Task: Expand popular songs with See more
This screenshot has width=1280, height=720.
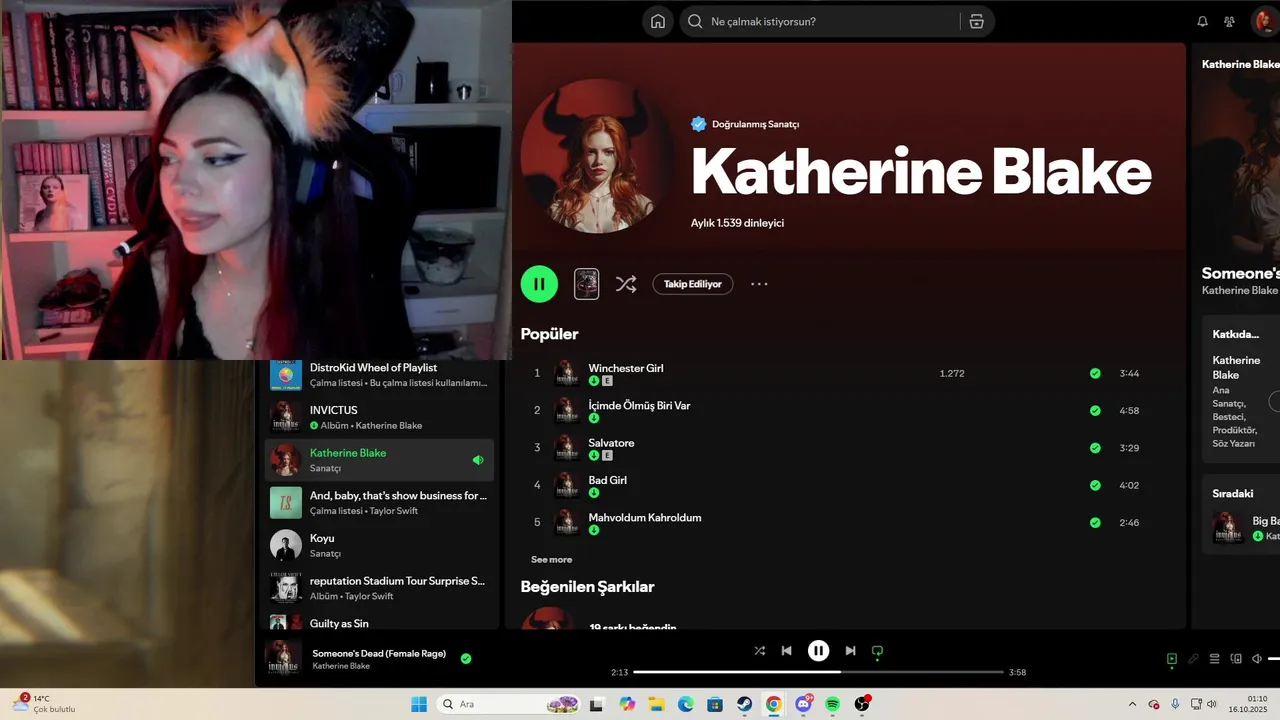Action: coord(551,560)
